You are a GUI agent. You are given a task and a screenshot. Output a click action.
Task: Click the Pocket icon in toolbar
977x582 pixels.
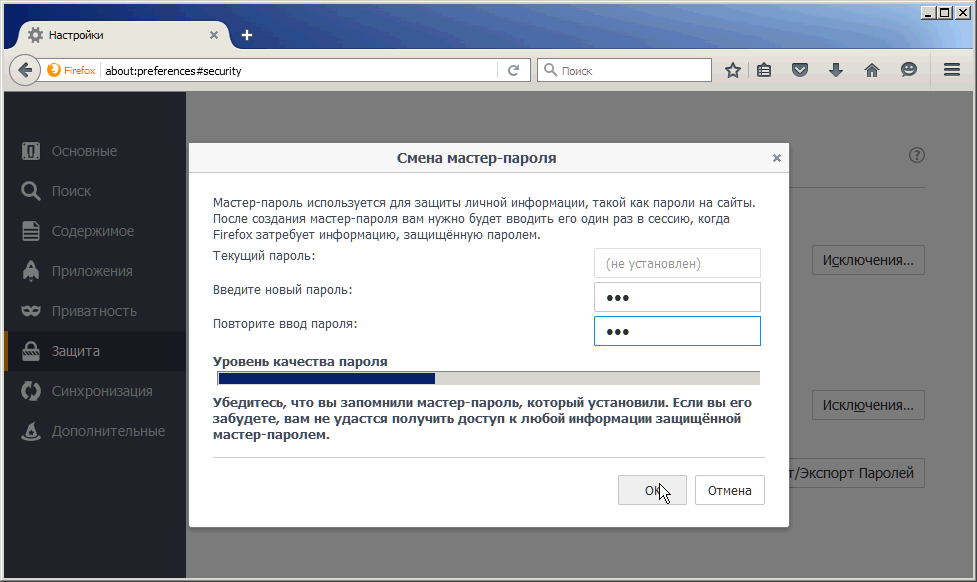click(x=800, y=71)
